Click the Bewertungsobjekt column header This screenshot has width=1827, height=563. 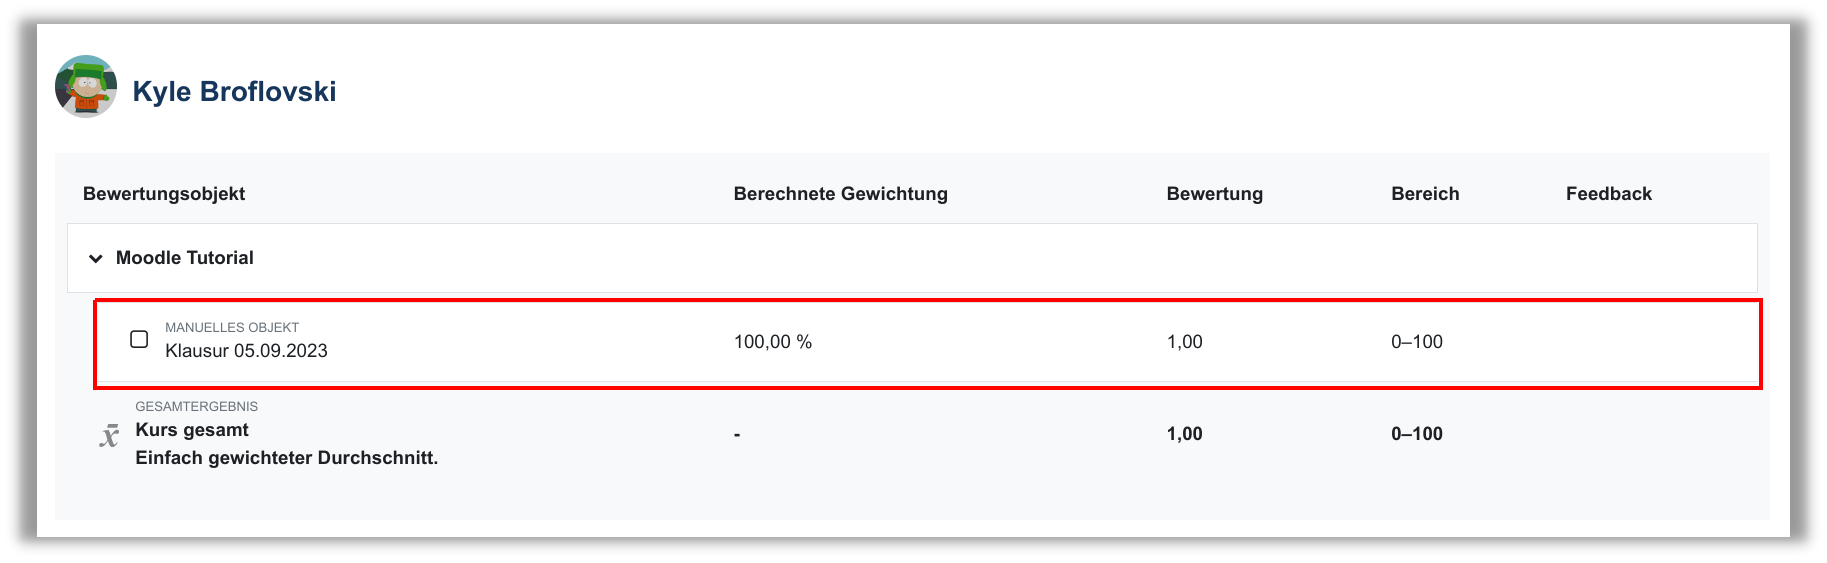164,194
